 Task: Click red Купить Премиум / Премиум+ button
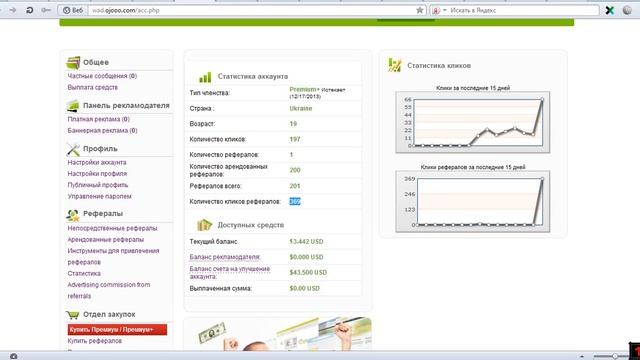(117, 329)
